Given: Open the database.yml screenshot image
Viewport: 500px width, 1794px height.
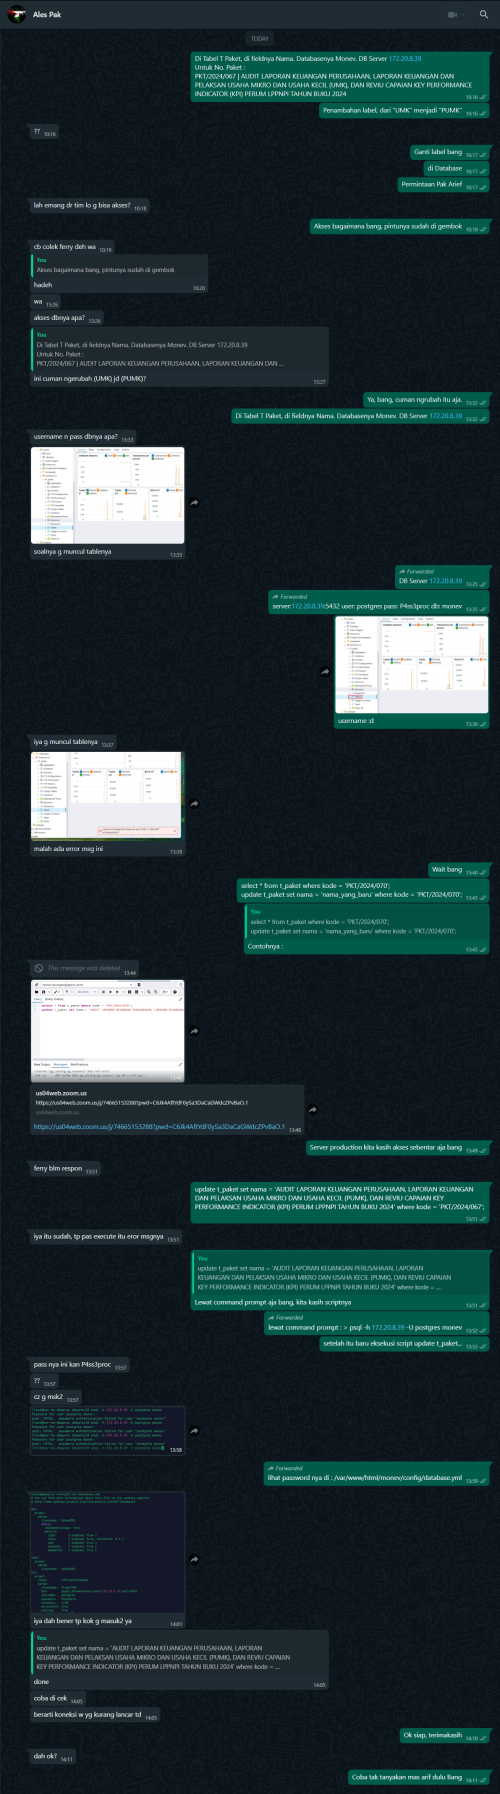Looking at the screenshot, I should click(x=108, y=1554).
